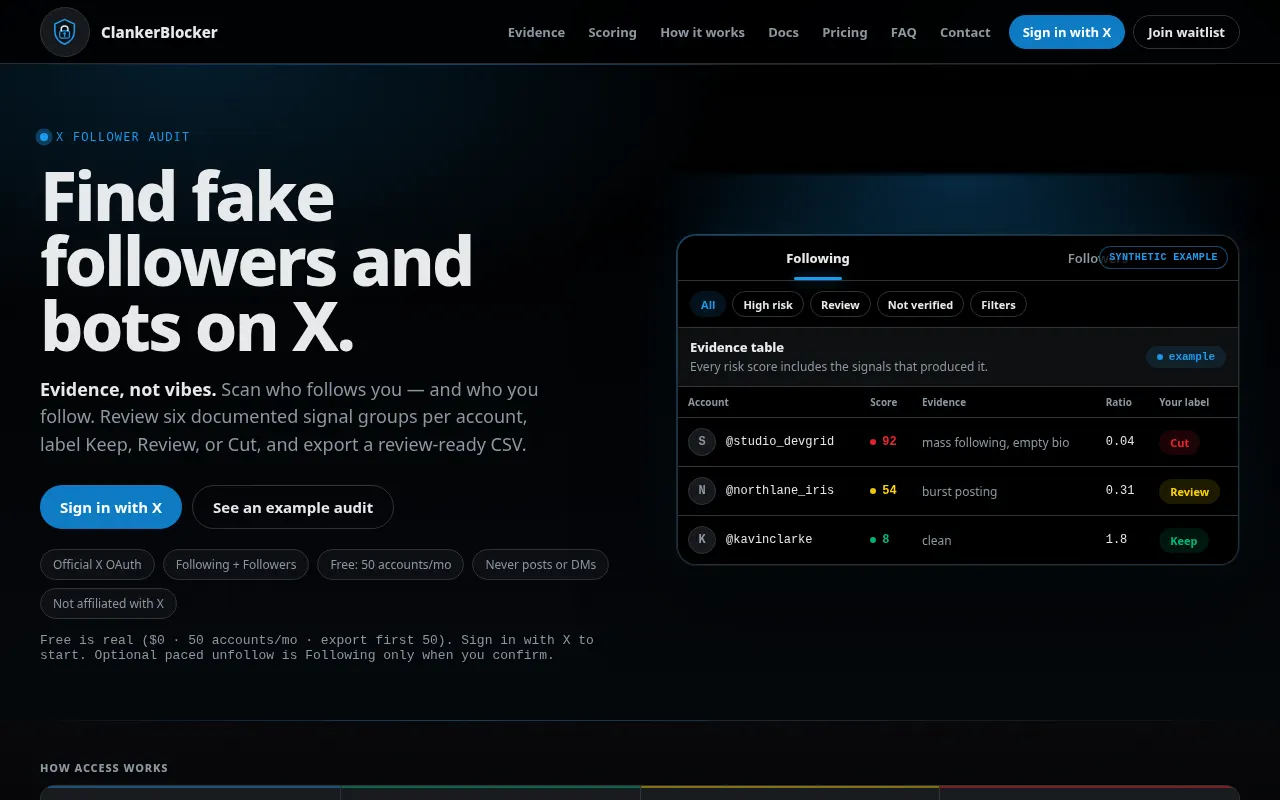The image size is (1280, 800).
Task: Click the score 92 cell
Action: point(883,442)
